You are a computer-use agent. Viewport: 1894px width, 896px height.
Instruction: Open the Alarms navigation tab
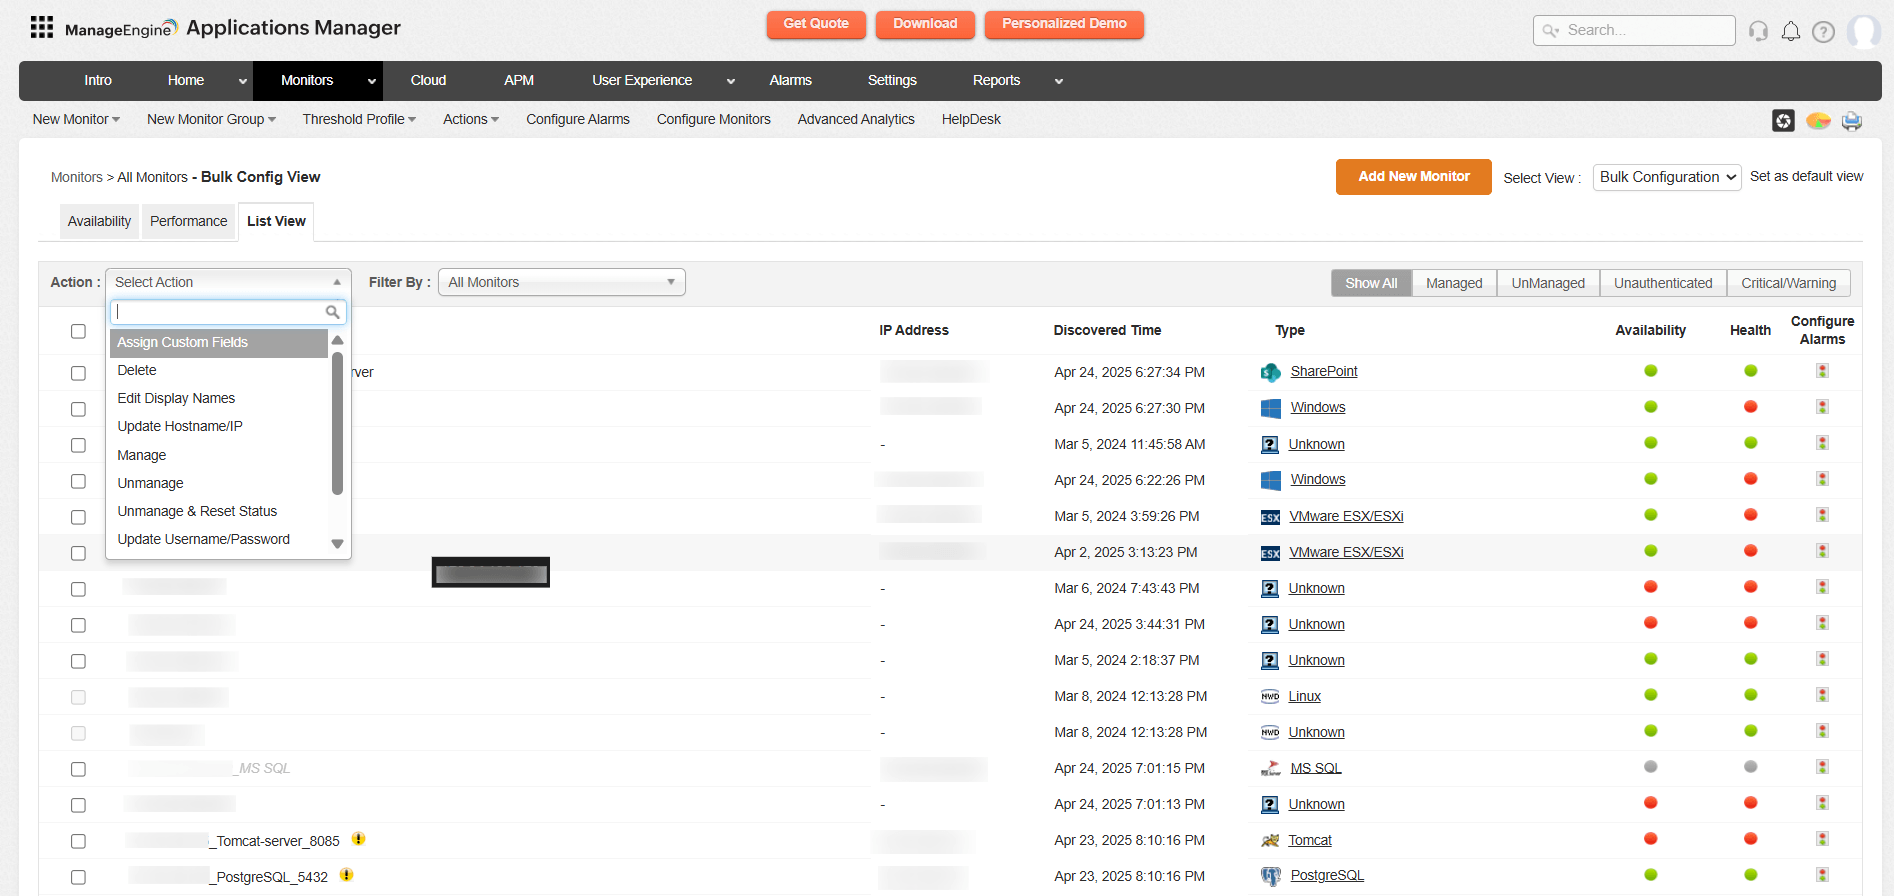tap(790, 81)
